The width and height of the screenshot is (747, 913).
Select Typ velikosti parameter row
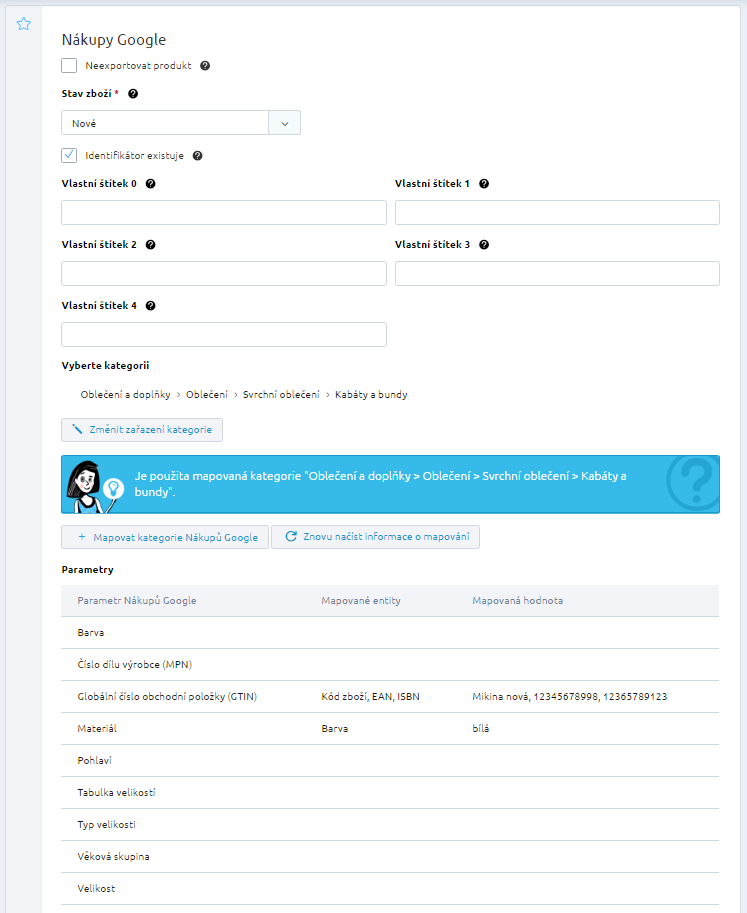(x=390, y=825)
